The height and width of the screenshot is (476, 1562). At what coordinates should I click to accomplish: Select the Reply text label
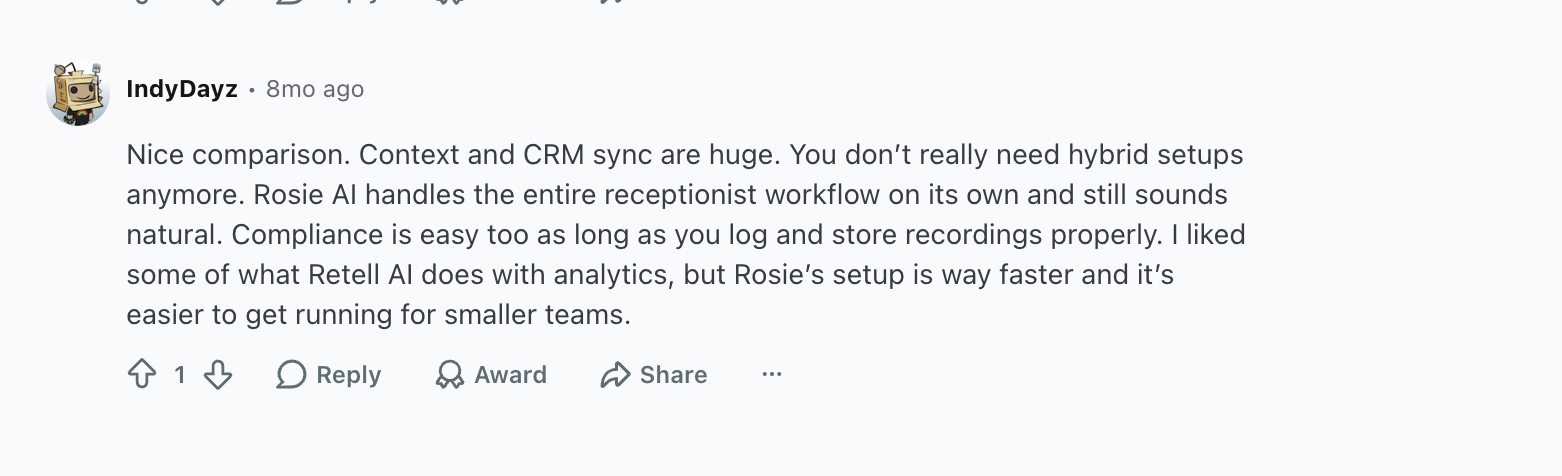coord(349,375)
